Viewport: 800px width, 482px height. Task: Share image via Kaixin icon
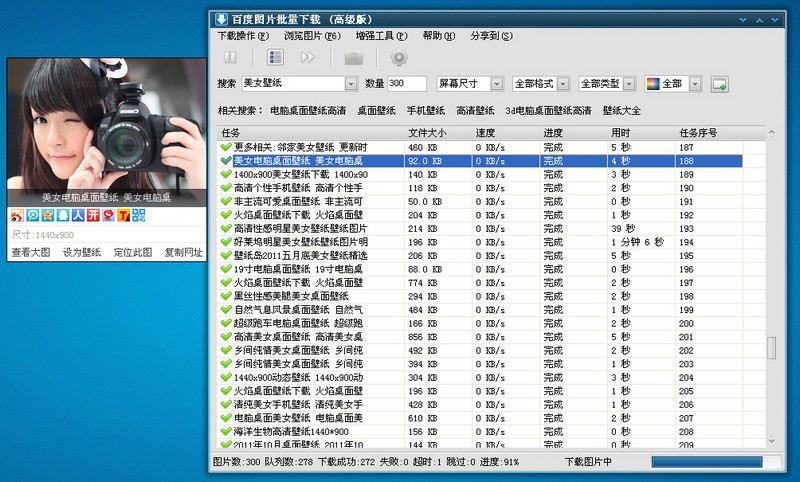[x=92, y=215]
